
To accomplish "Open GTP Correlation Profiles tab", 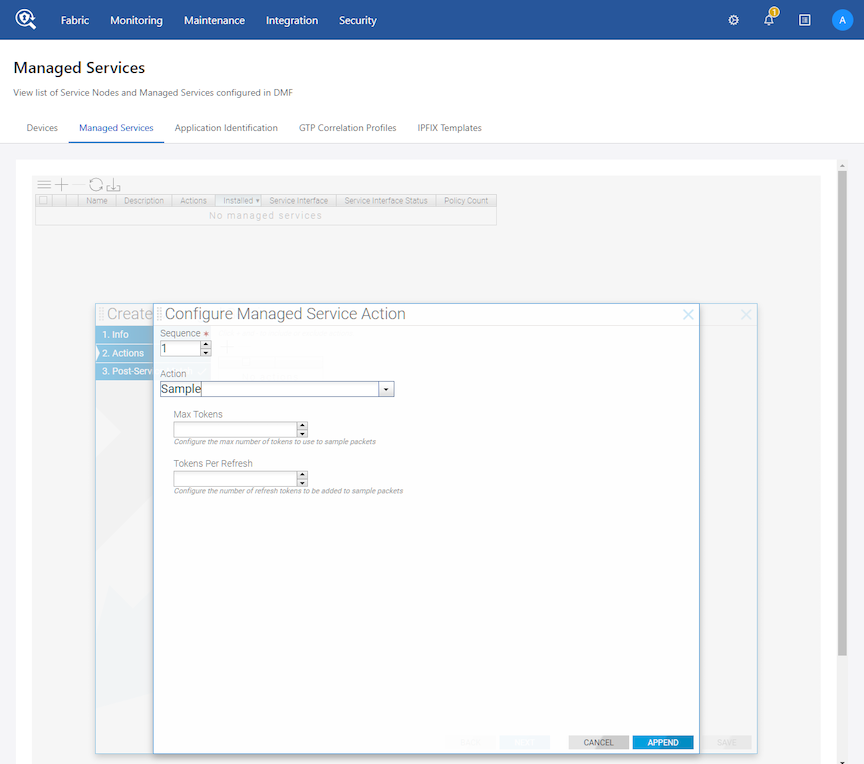I will click(x=347, y=128).
